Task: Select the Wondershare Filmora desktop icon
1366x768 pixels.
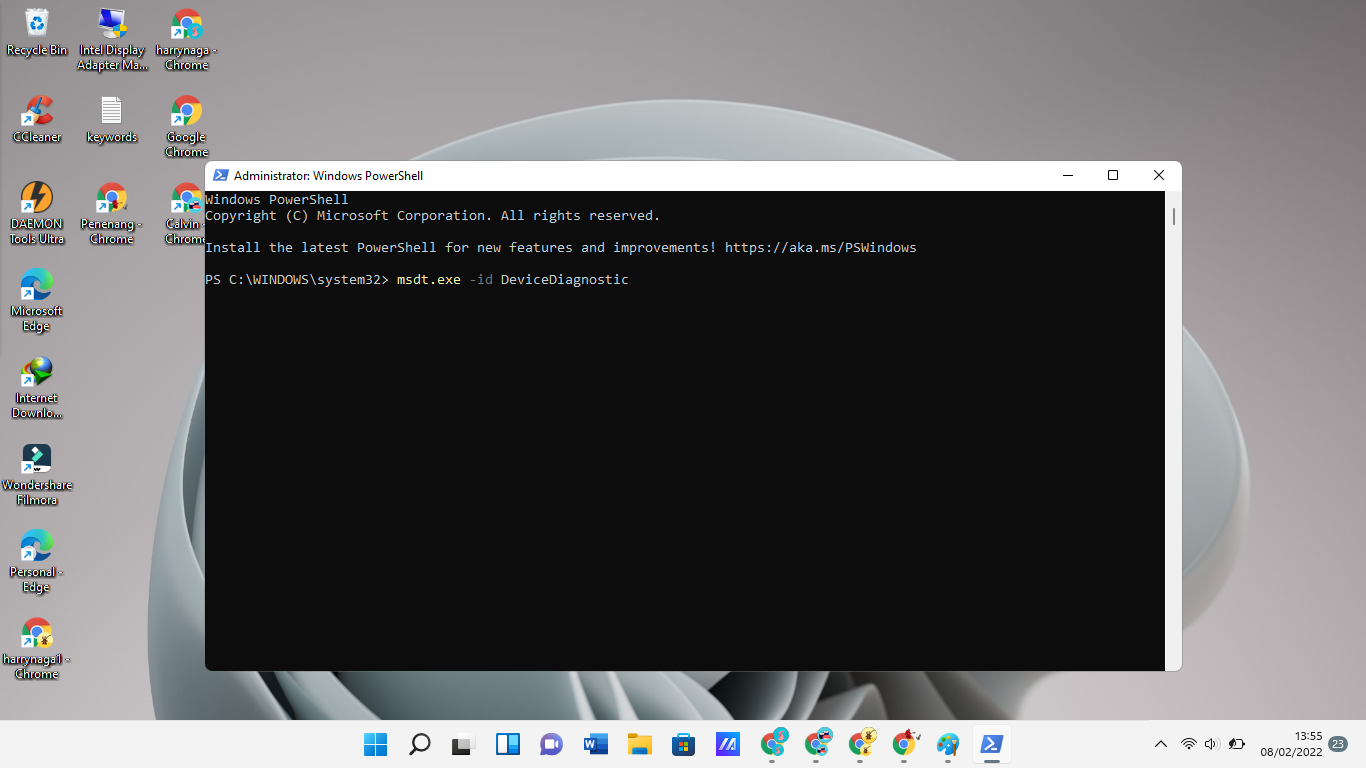Action: [37, 475]
